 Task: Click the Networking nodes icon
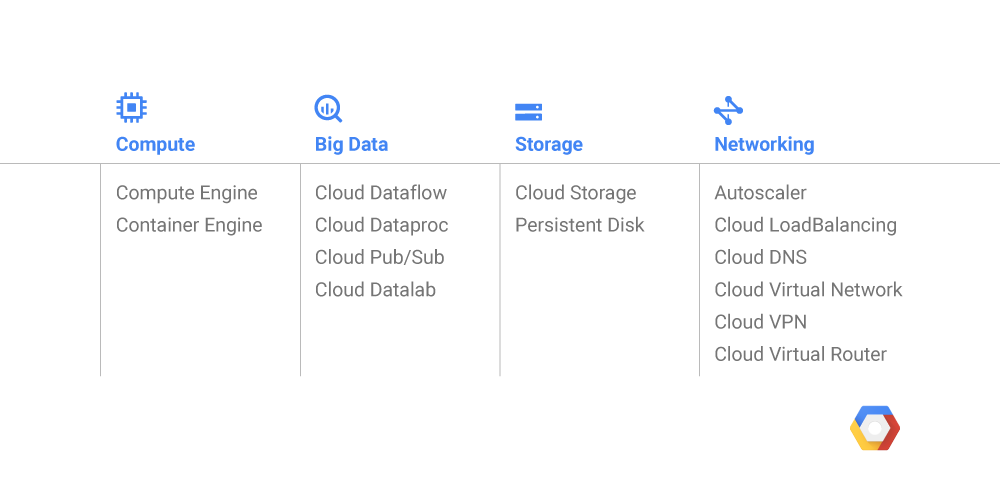tap(728, 110)
